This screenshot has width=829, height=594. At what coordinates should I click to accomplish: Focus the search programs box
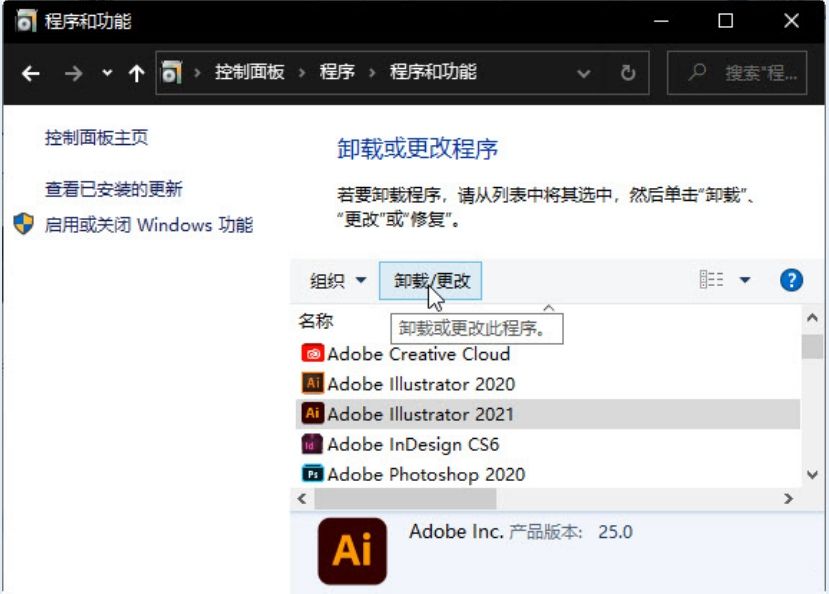[737, 72]
